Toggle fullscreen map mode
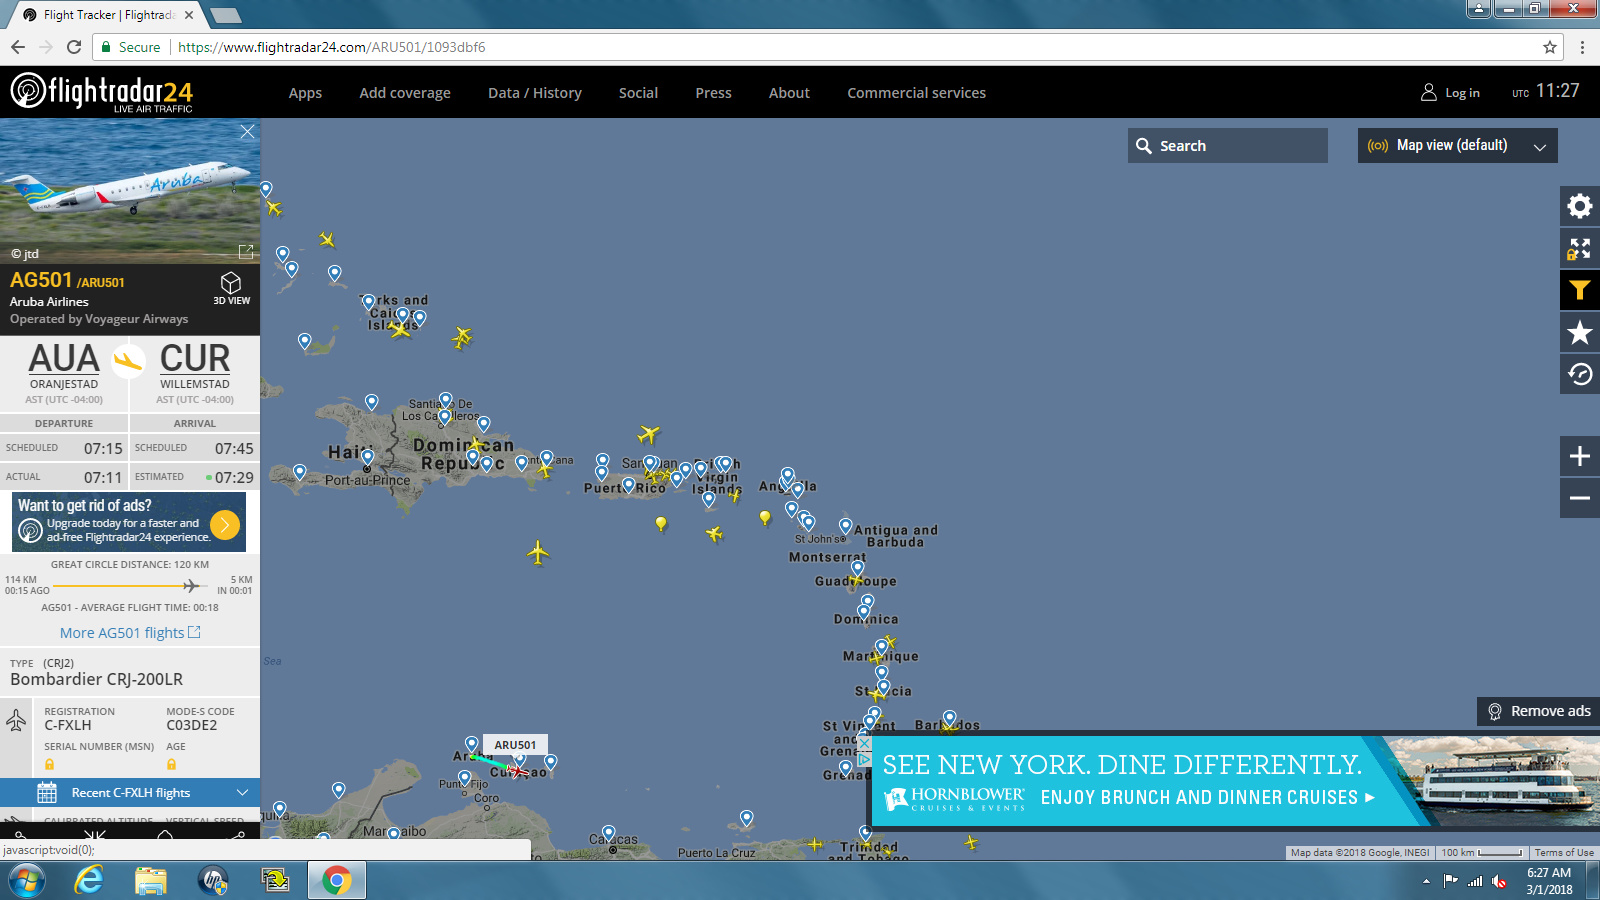Image resolution: width=1600 pixels, height=900 pixels. point(1580,249)
